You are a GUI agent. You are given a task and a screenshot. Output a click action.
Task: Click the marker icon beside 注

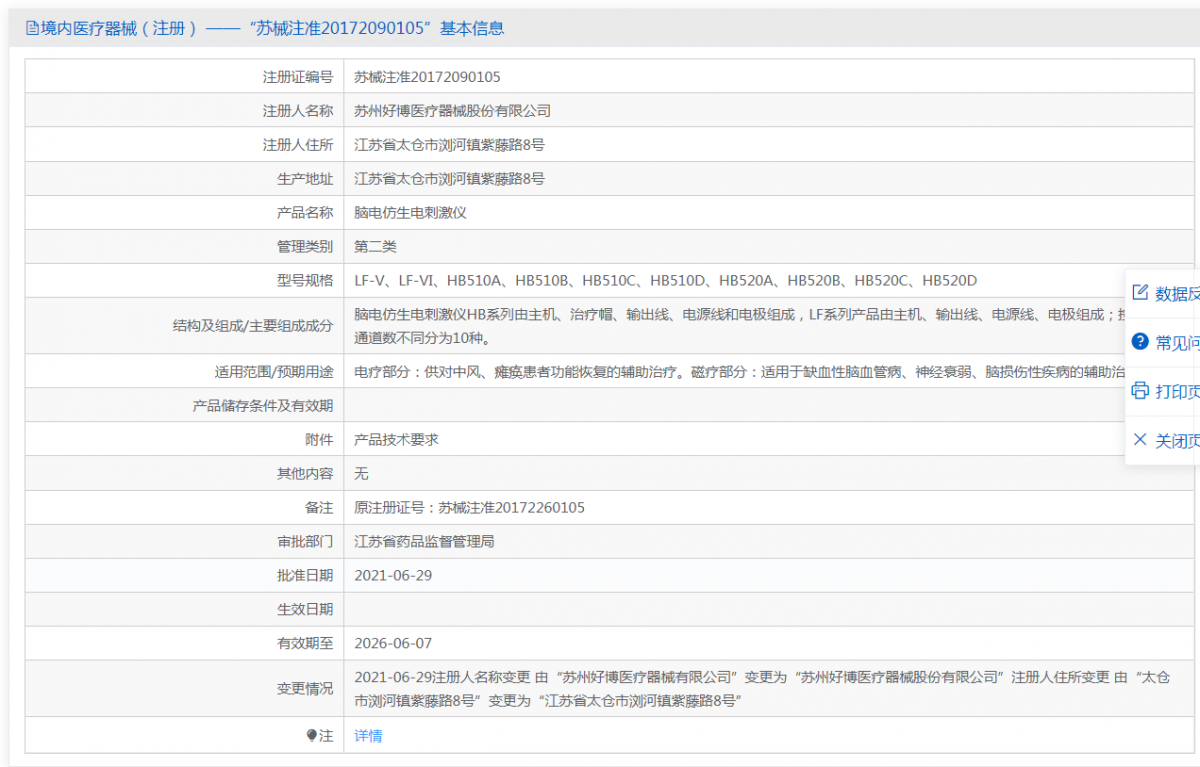[311, 736]
